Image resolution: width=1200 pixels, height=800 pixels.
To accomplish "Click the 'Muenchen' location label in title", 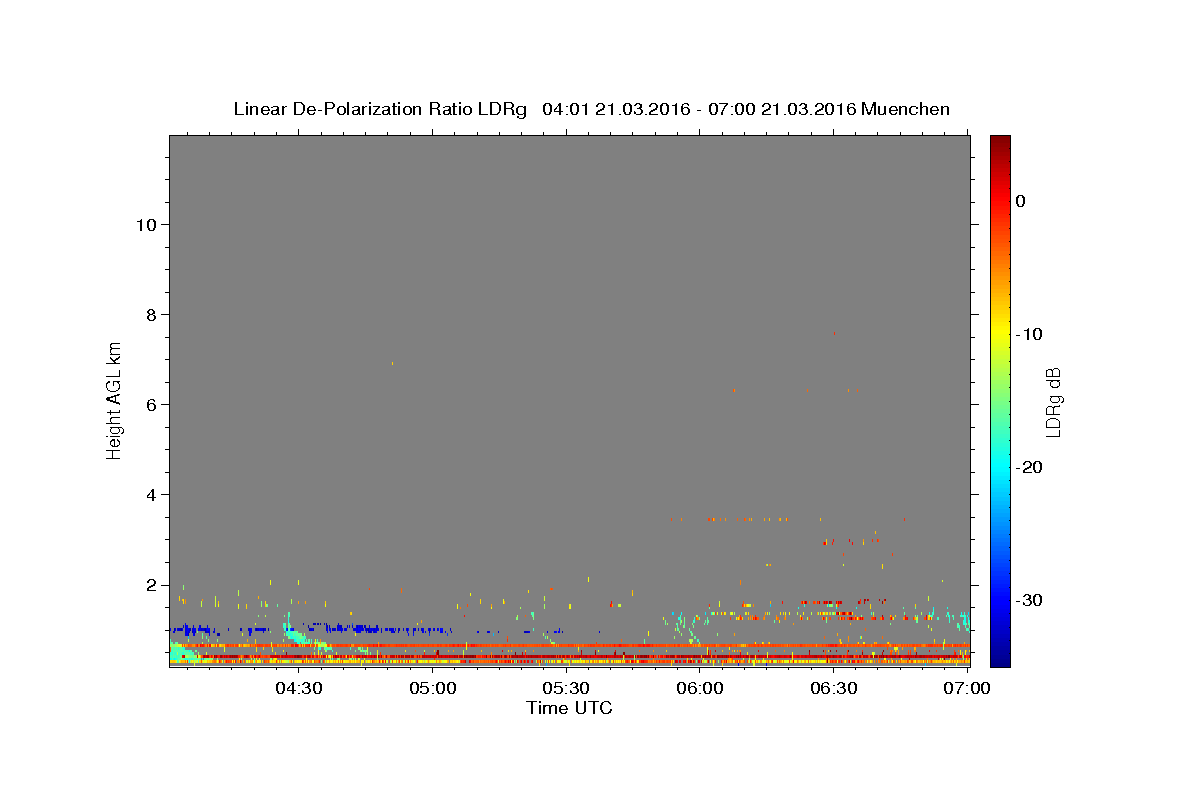I will point(906,109).
